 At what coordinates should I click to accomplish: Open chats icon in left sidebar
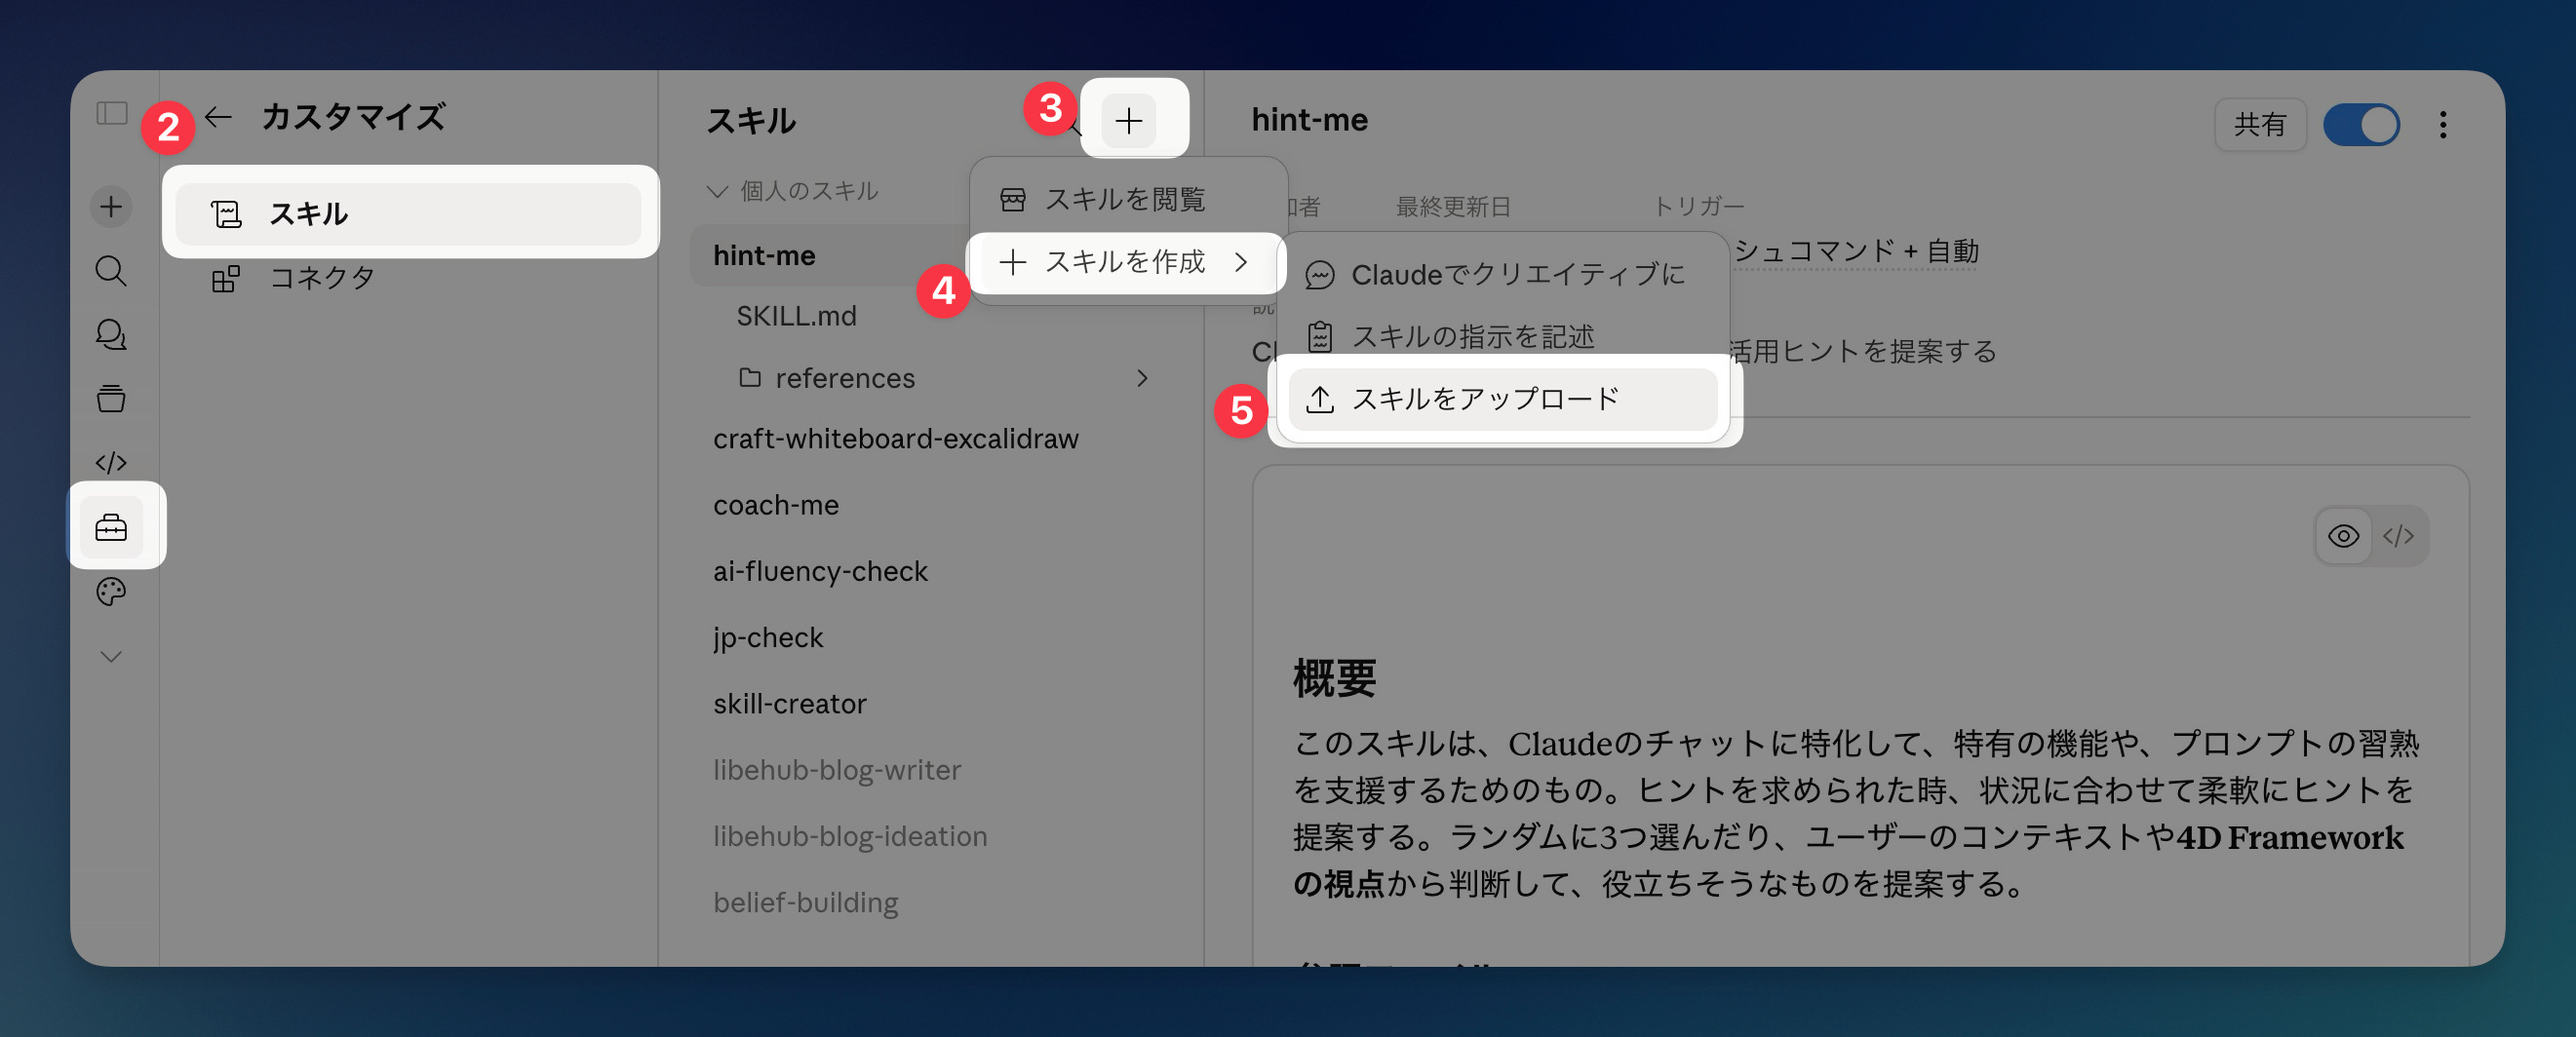pyautogui.click(x=111, y=334)
